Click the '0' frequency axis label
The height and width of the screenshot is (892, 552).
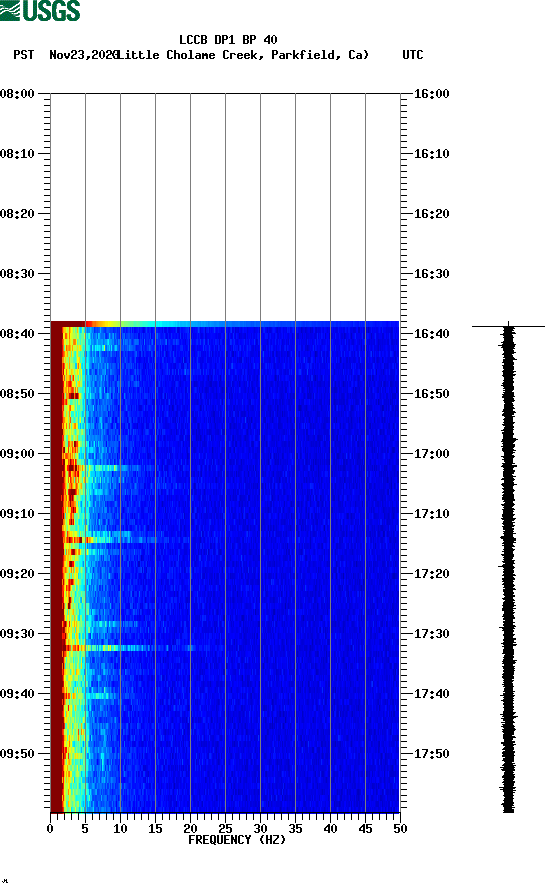point(50,829)
